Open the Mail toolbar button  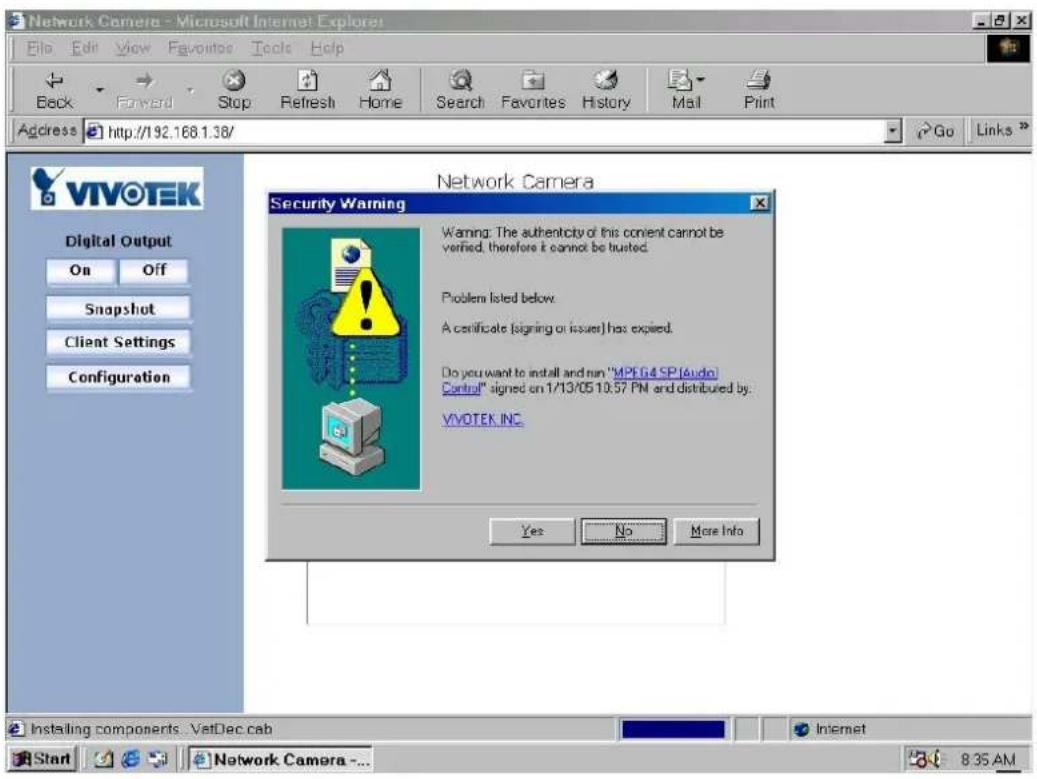pos(685,91)
